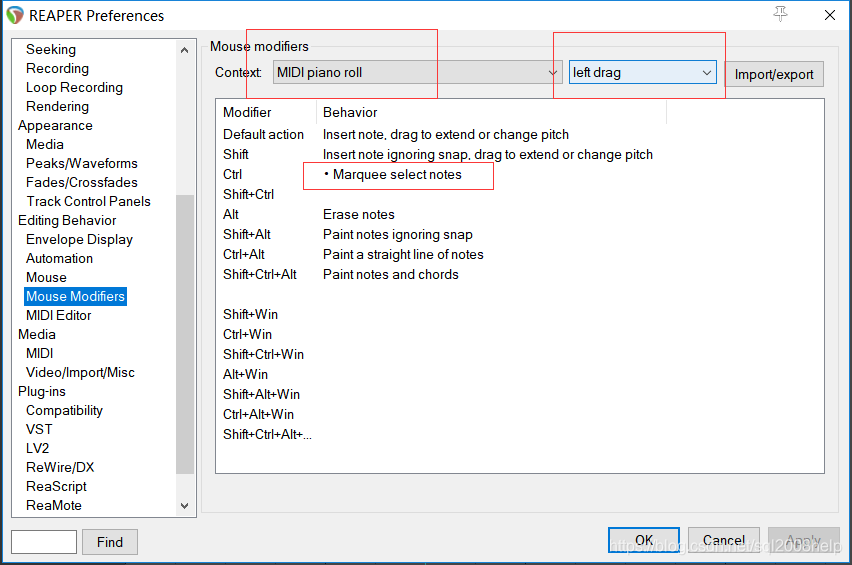Click the OK button
This screenshot has width=852, height=565.
click(644, 540)
